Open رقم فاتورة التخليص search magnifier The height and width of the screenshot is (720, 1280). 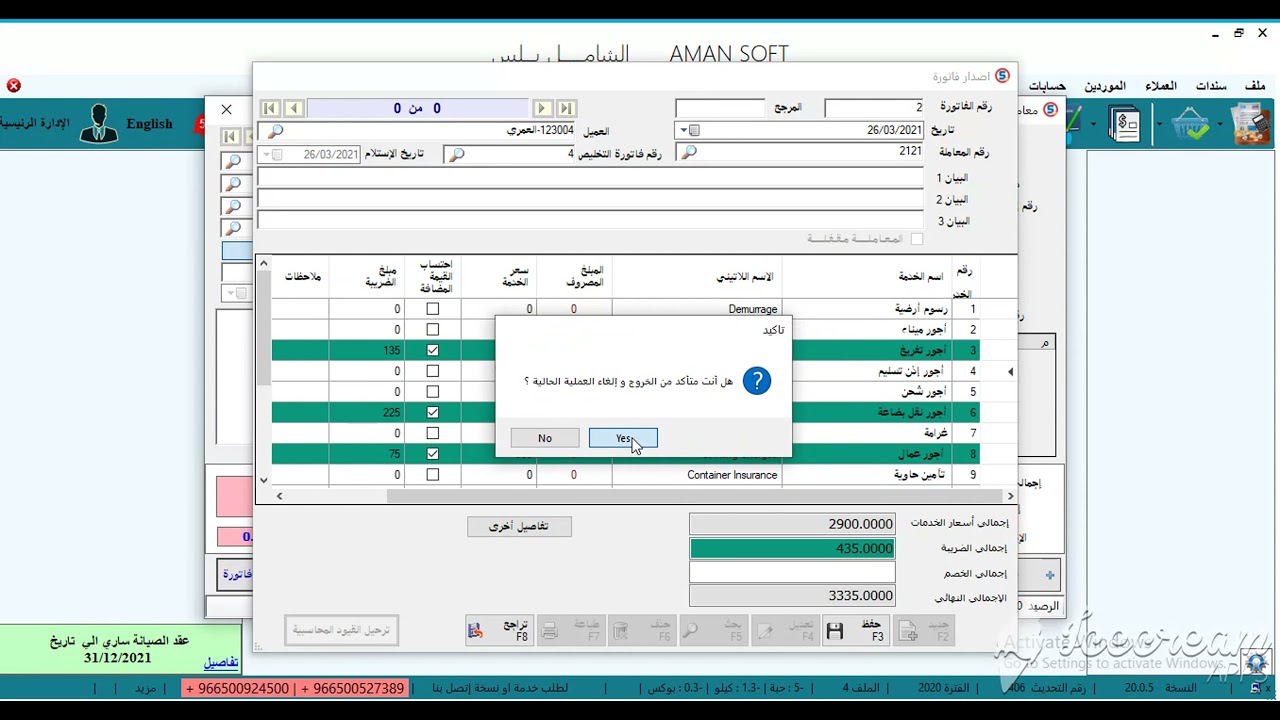[x=456, y=154]
